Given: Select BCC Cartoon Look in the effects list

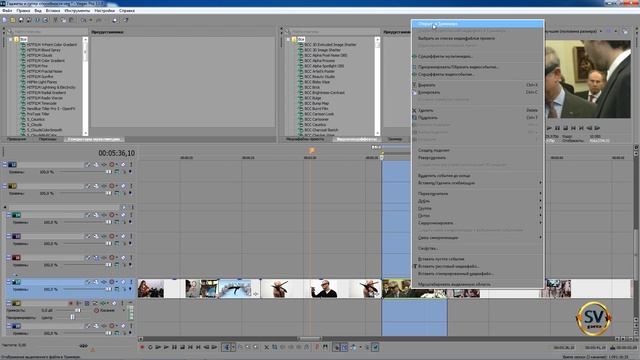Looking at the screenshot, I should tap(319, 114).
